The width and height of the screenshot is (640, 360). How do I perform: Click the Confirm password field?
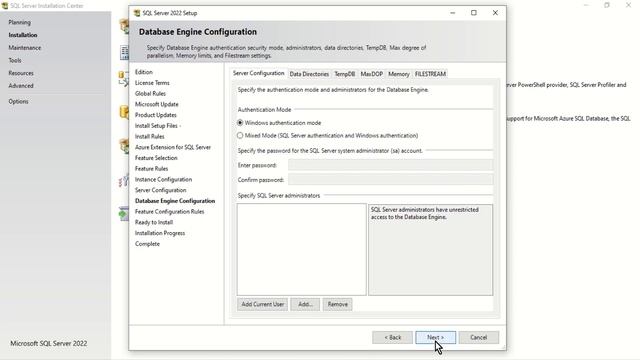coord(391,180)
